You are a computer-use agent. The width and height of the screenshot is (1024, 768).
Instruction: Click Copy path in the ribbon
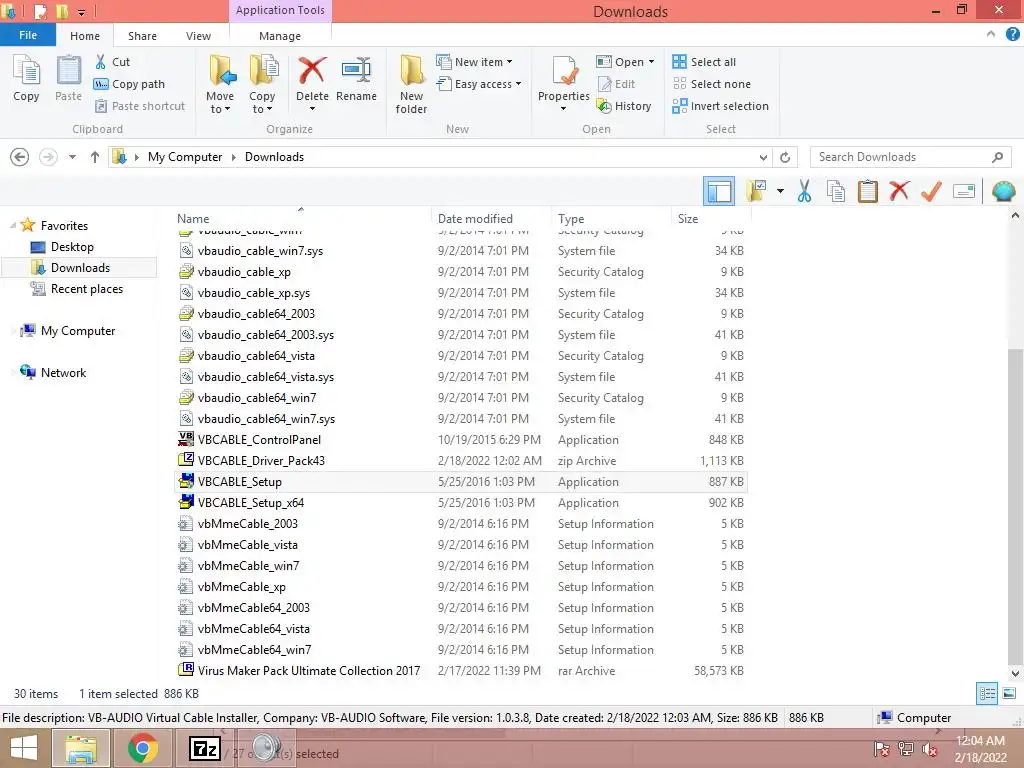[129, 84]
